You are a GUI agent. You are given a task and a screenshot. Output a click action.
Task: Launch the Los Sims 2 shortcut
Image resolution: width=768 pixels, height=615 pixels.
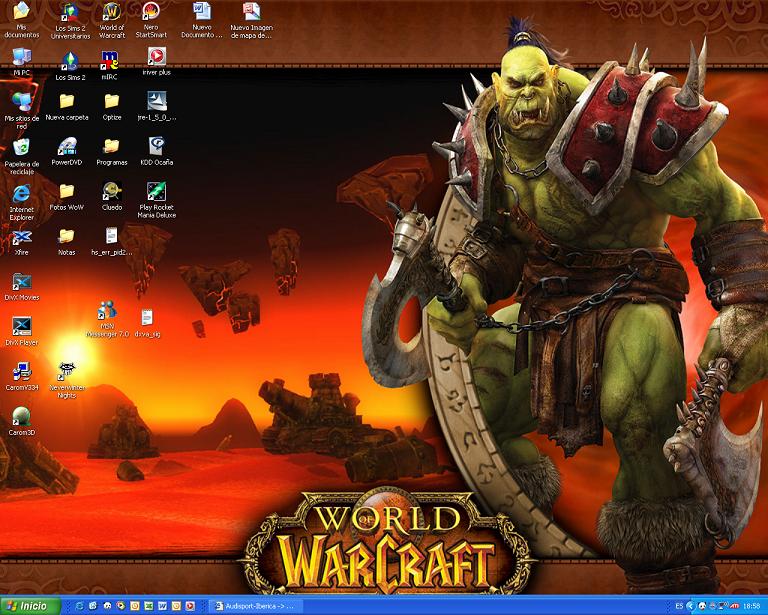point(71,66)
